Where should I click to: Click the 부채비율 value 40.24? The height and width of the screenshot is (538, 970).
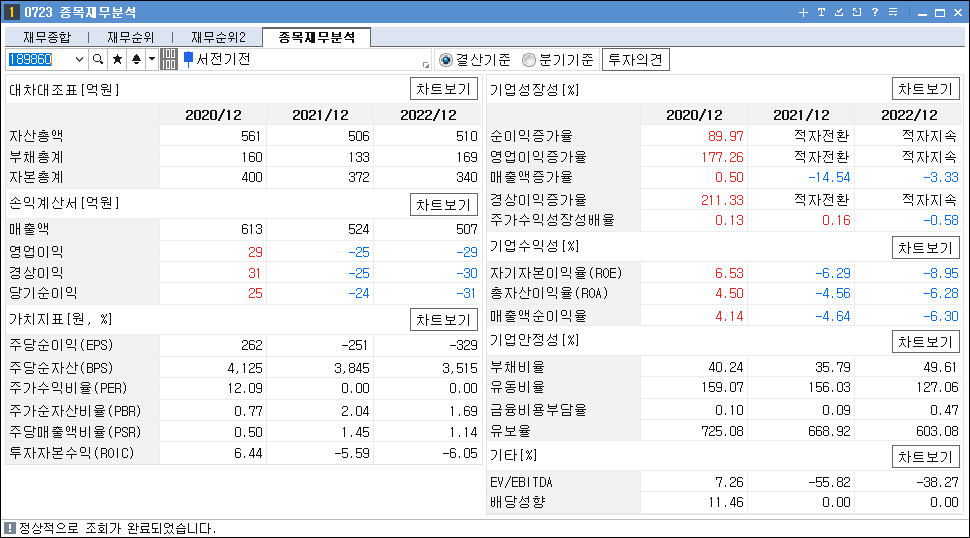click(726, 367)
